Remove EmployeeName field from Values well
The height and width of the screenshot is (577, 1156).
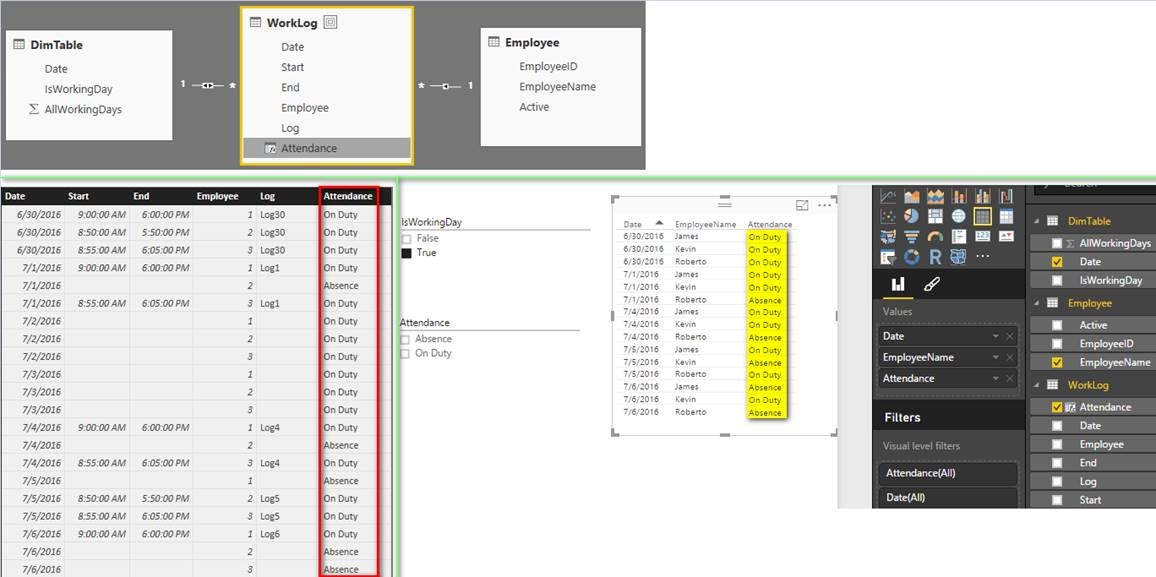(x=1010, y=357)
